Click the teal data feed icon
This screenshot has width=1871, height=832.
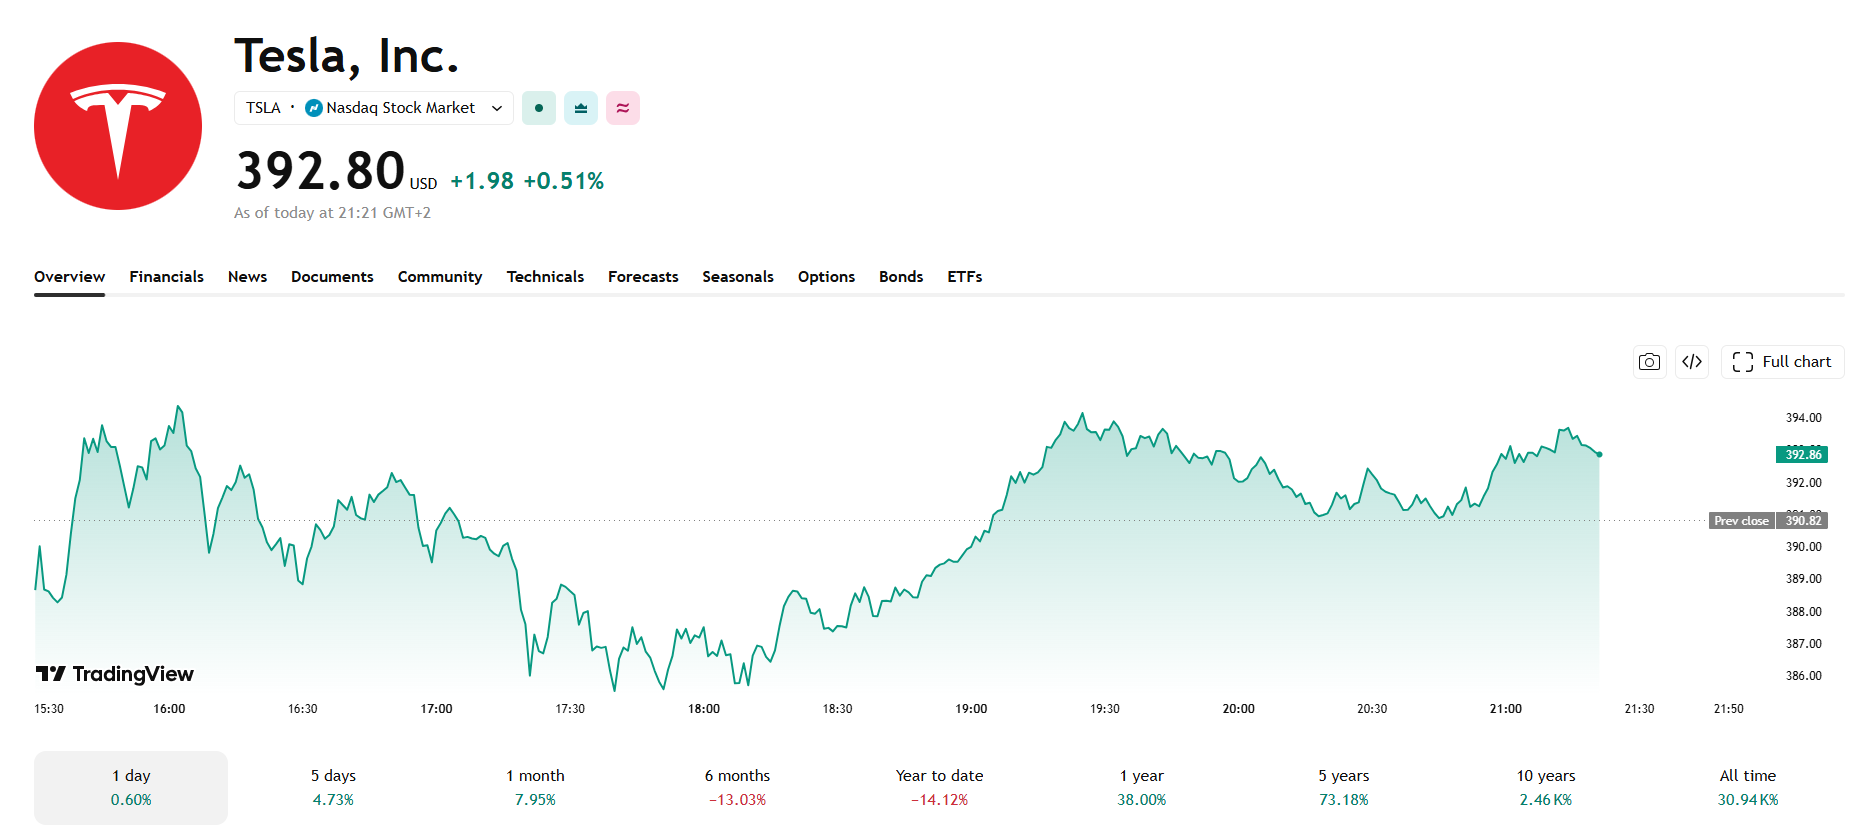(x=581, y=108)
